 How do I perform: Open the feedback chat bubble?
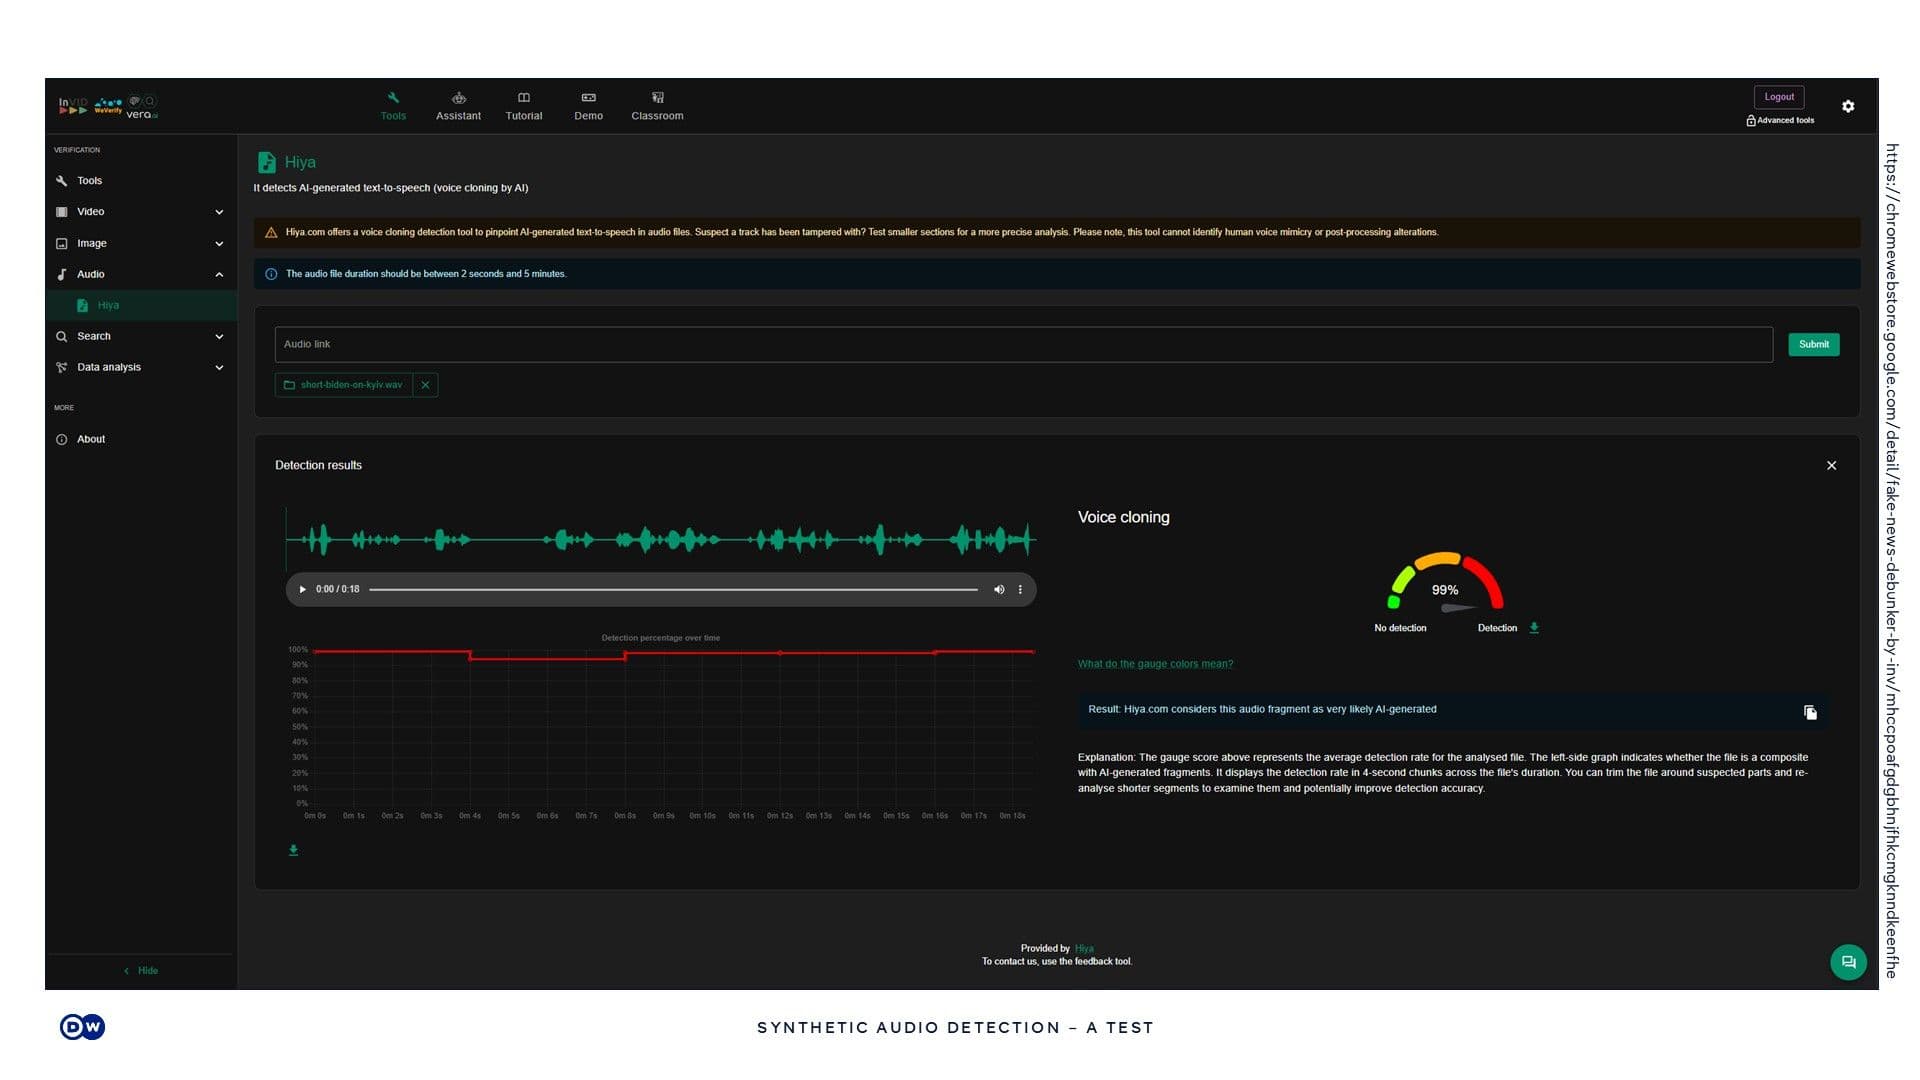pyautogui.click(x=1848, y=962)
